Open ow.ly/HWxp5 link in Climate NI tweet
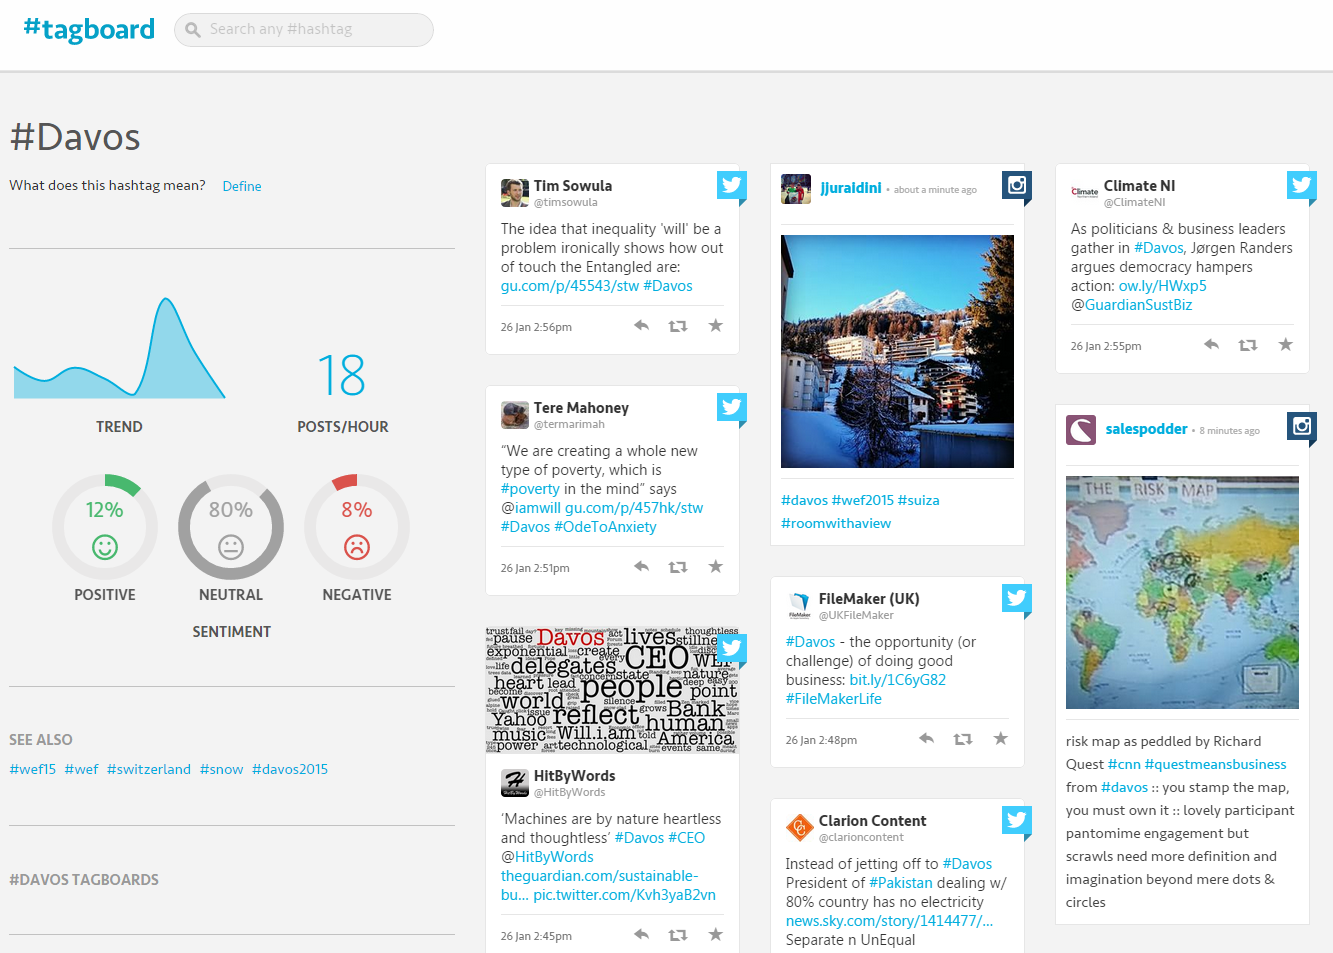 1162,286
